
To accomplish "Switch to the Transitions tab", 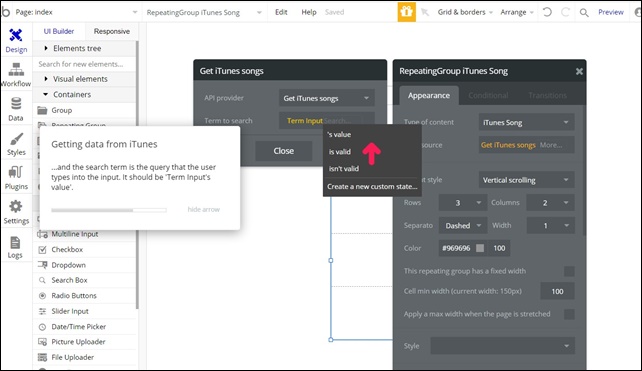I will tap(547, 95).
